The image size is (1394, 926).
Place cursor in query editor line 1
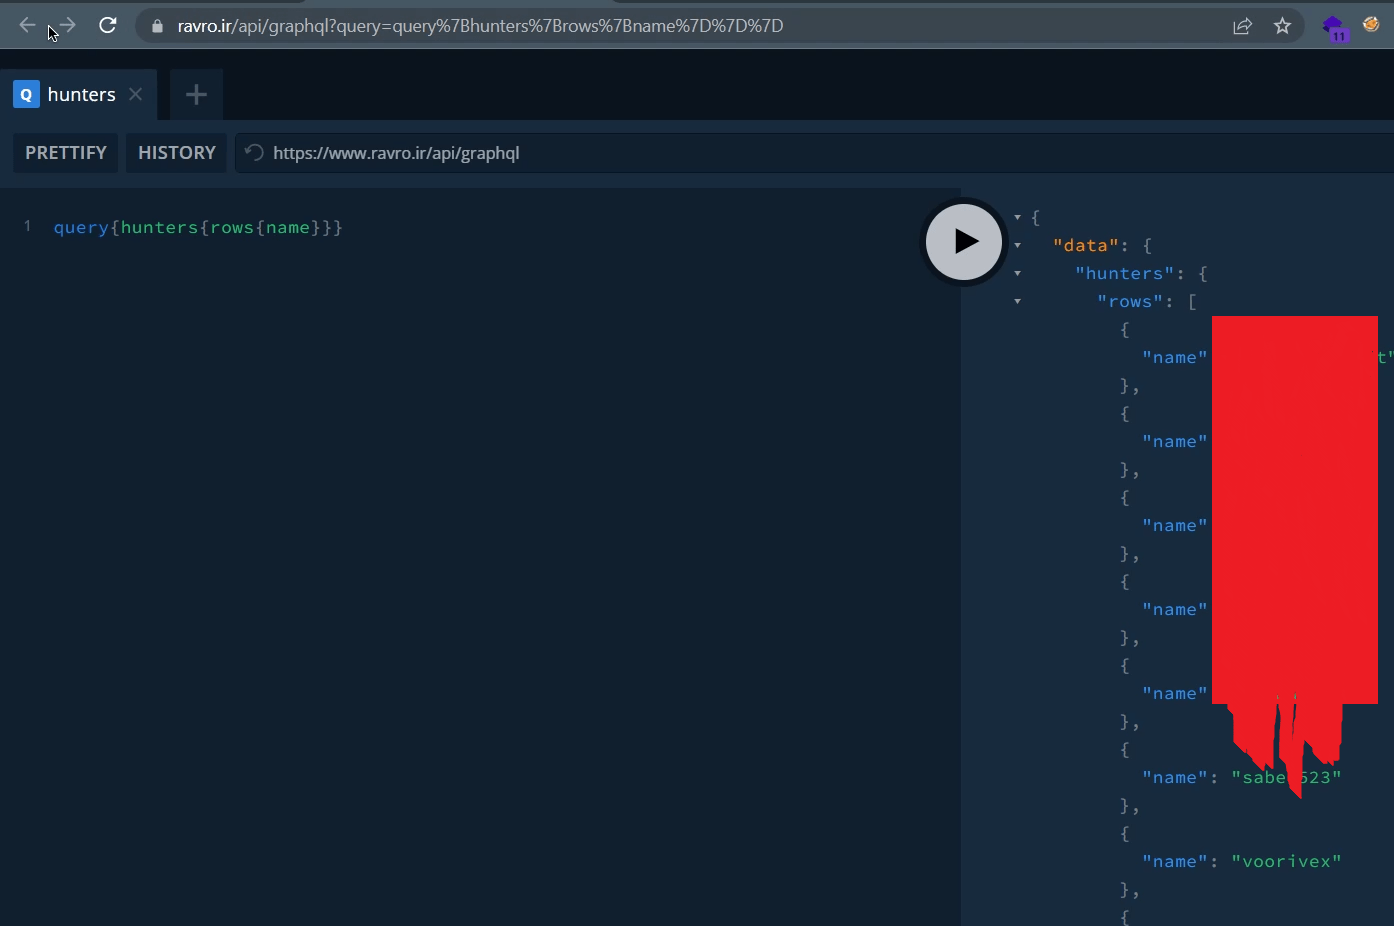tap(198, 227)
